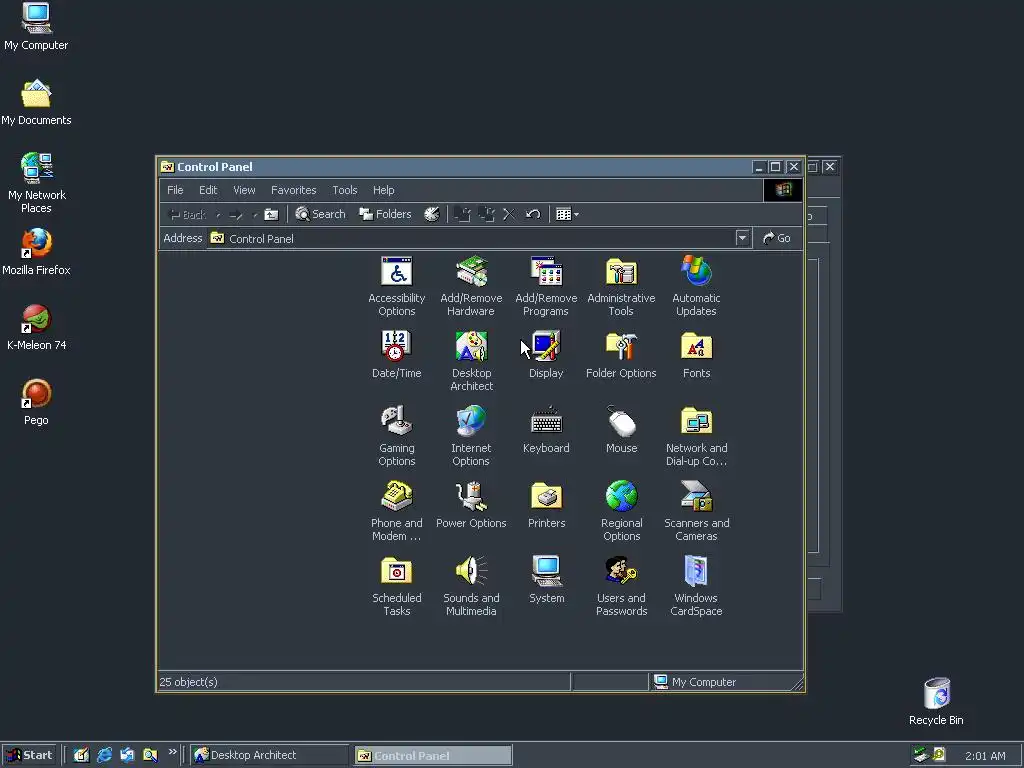Open Regional Options applet
Image resolution: width=1024 pixels, height=768 pixels.
pyautogui.click(x=621, y=511)
